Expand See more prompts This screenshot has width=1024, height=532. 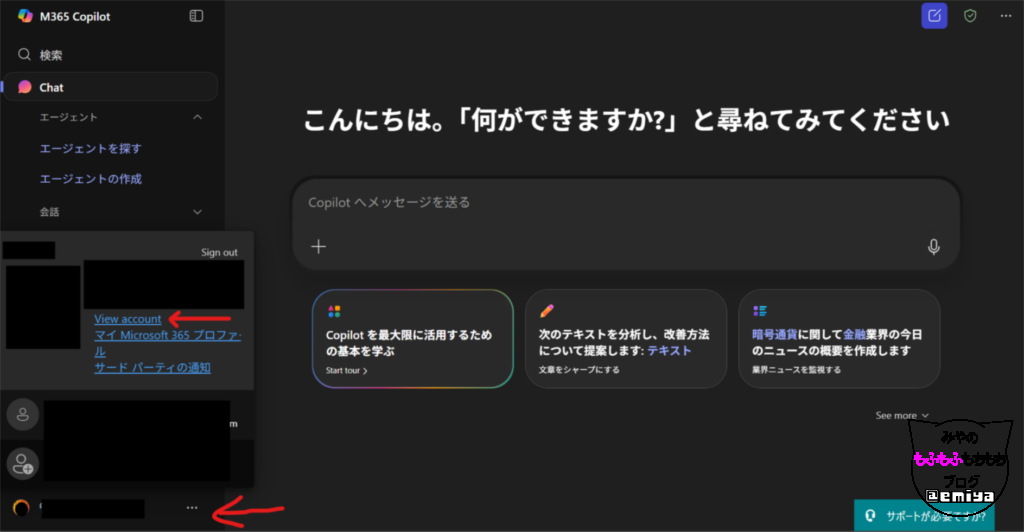pyautogui.click(x=902, y=415)
